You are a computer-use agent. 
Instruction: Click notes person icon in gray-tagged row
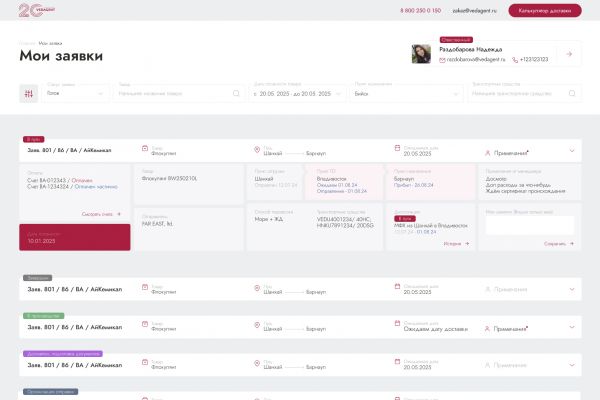pyautogui.click(x=488, y=289)
